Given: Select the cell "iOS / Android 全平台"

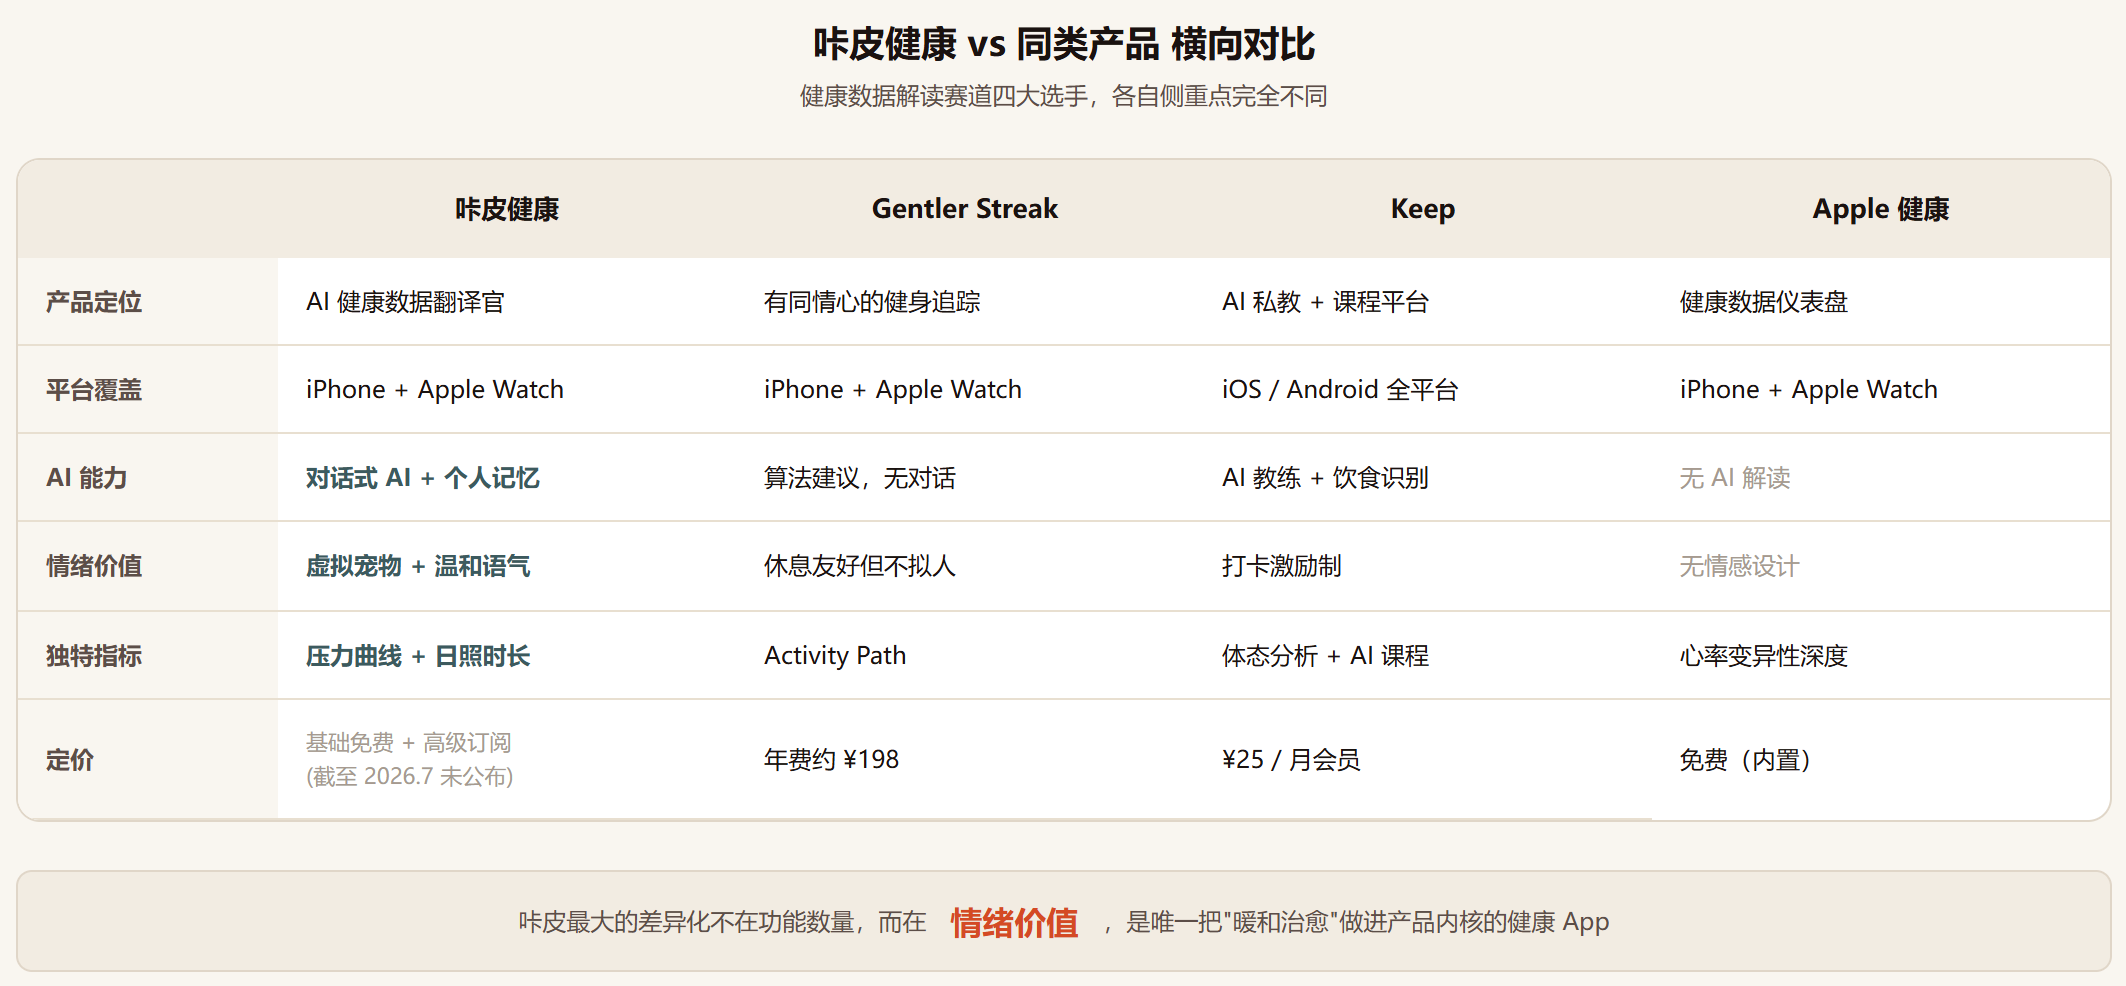Looking at the screenshot, I should coord(1340,390).
